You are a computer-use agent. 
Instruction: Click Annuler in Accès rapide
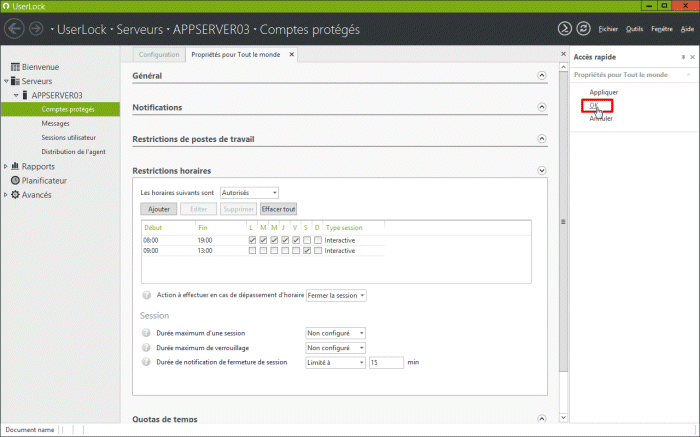pyautogui.click(x=601, y=118)
